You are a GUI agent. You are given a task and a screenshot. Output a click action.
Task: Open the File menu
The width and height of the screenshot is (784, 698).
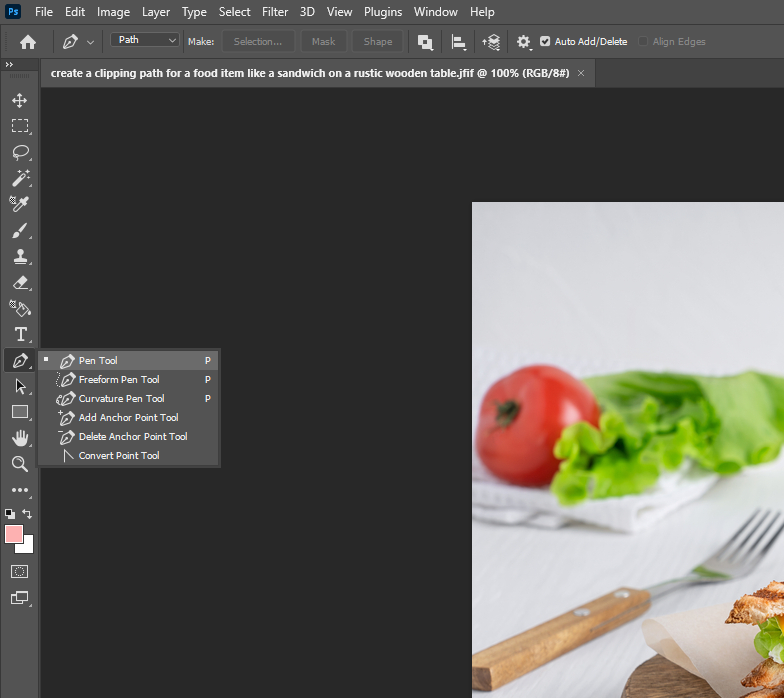point(44,12)
